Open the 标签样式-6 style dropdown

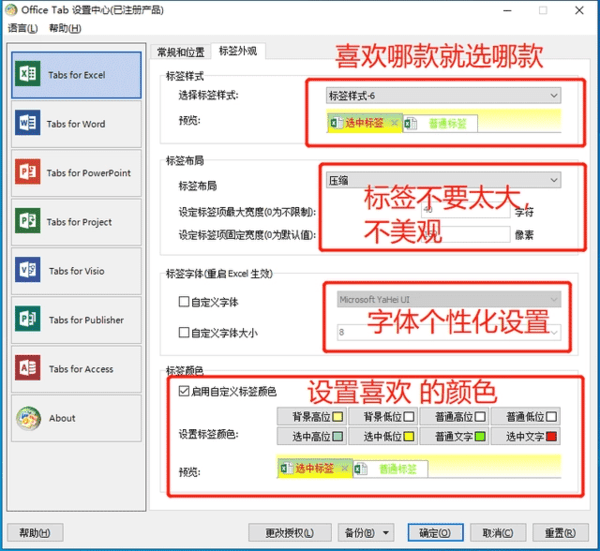pos(443,96)
